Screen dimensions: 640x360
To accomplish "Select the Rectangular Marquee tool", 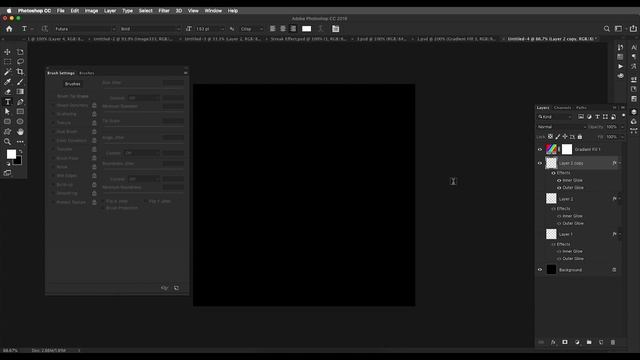I will coord(7,62).
